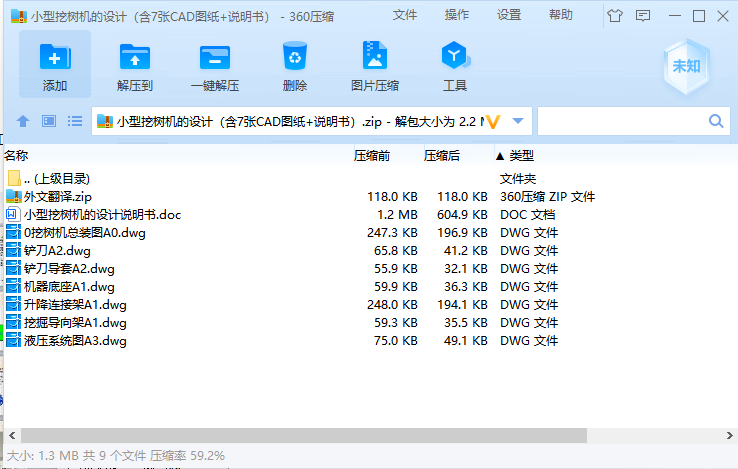
Task: Select file name 铲刀A2.dwg
Action: pyautogui.click(x=57, y=251)
